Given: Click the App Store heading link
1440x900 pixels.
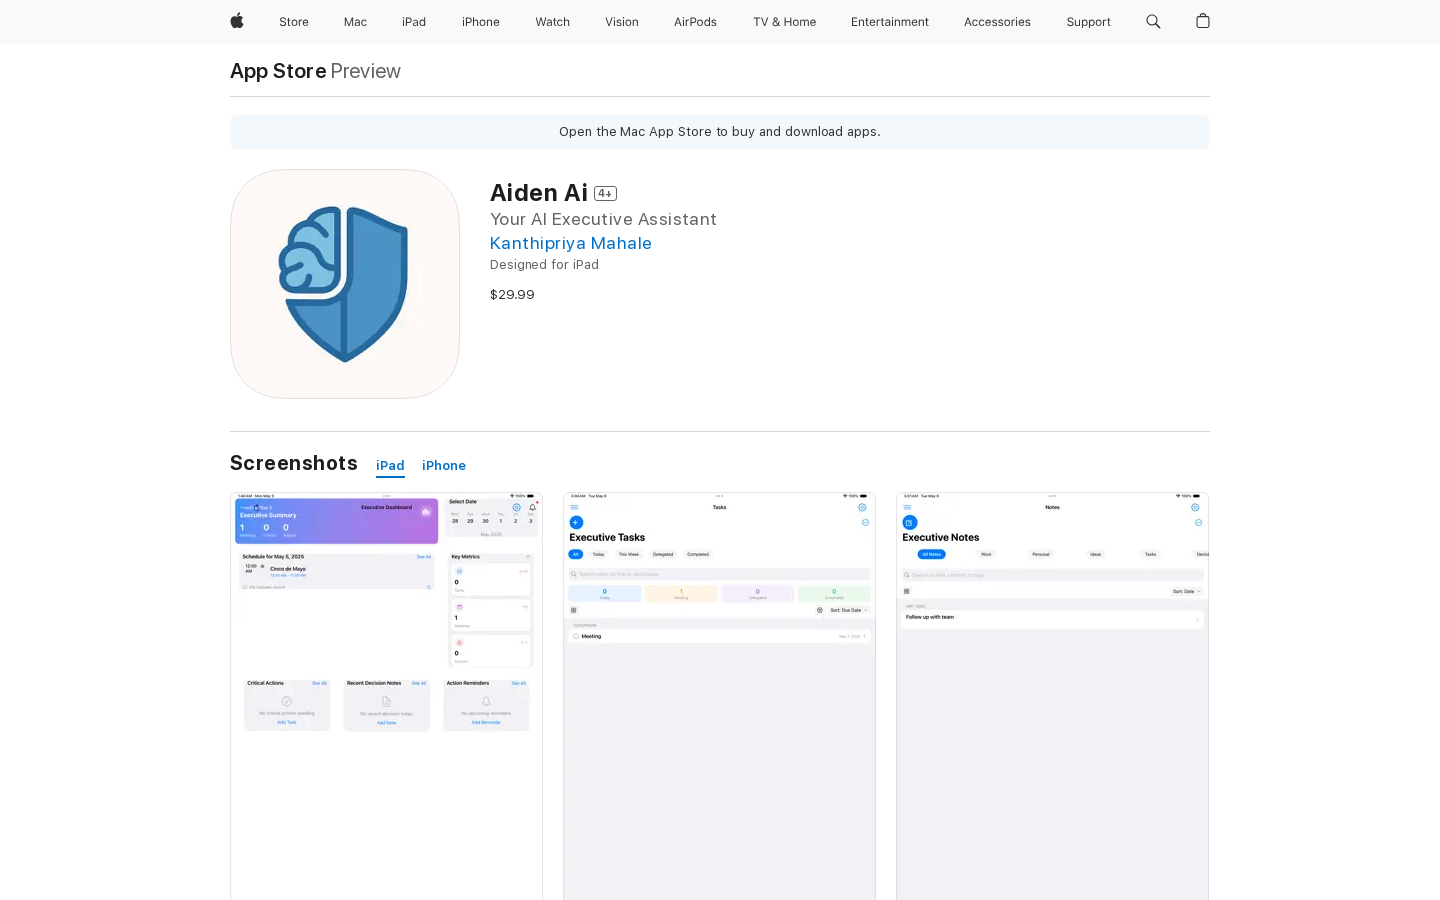Looking at the screenshot, I should coord(278,71).
